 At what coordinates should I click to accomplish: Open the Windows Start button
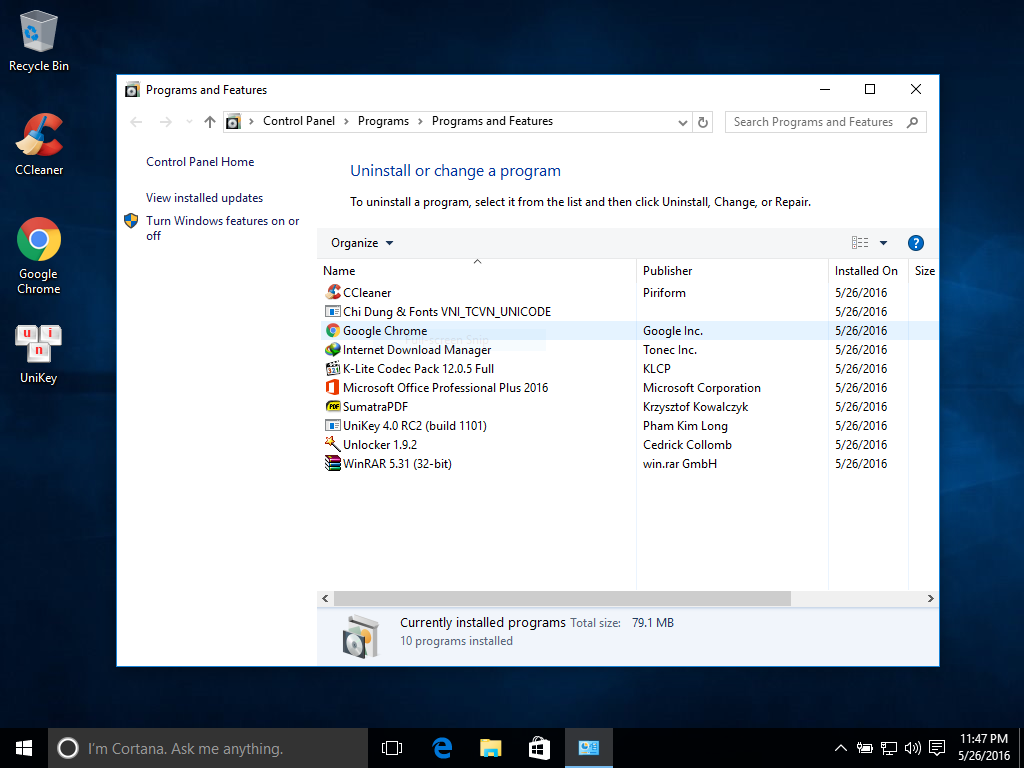24,748
